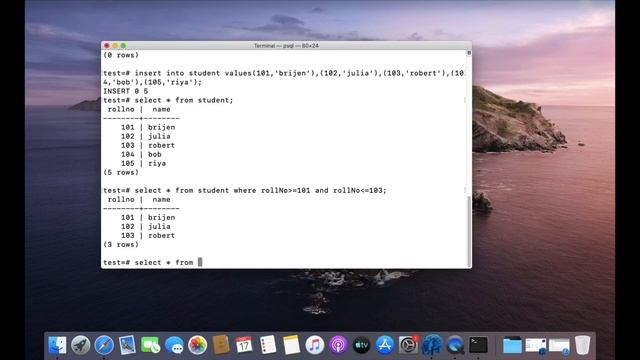Image resolution: width=640 pixels, height=360 pixels.
Task: Open the blue Downloads folder in dock
Action: pyautogui.click(x=512, y=345)
